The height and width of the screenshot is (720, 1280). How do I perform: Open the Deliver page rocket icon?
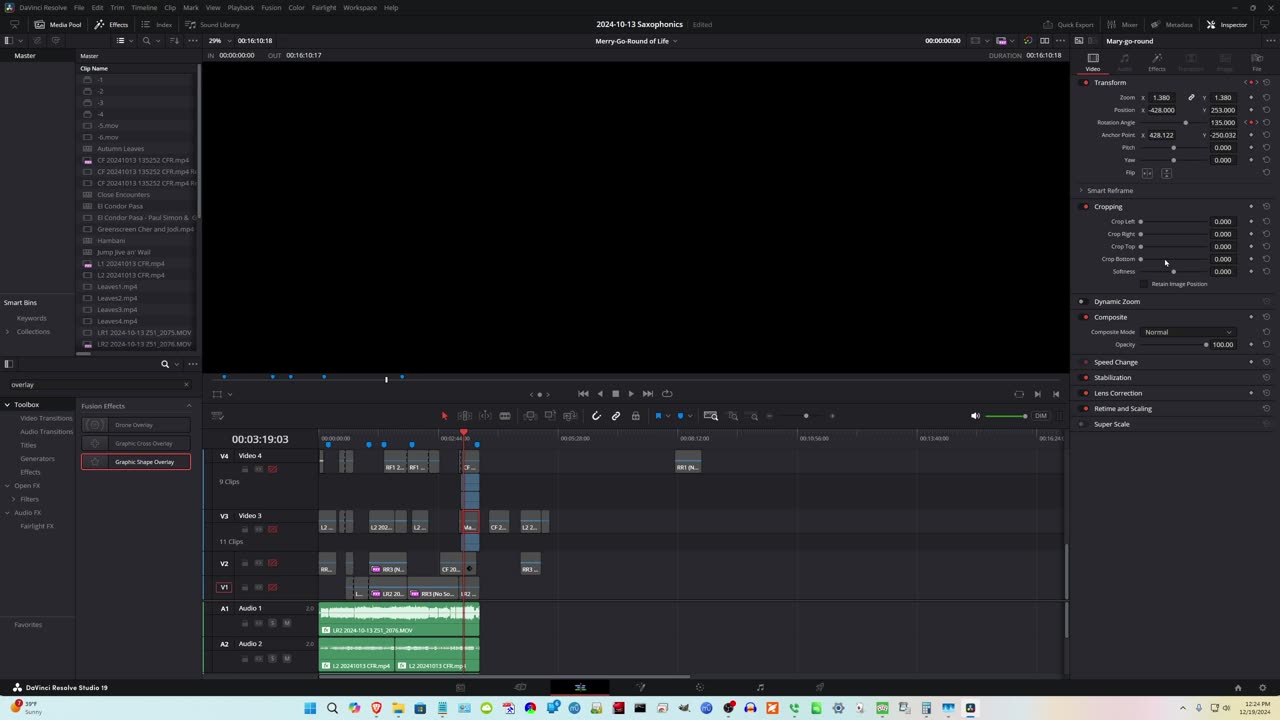coord(820,688)
